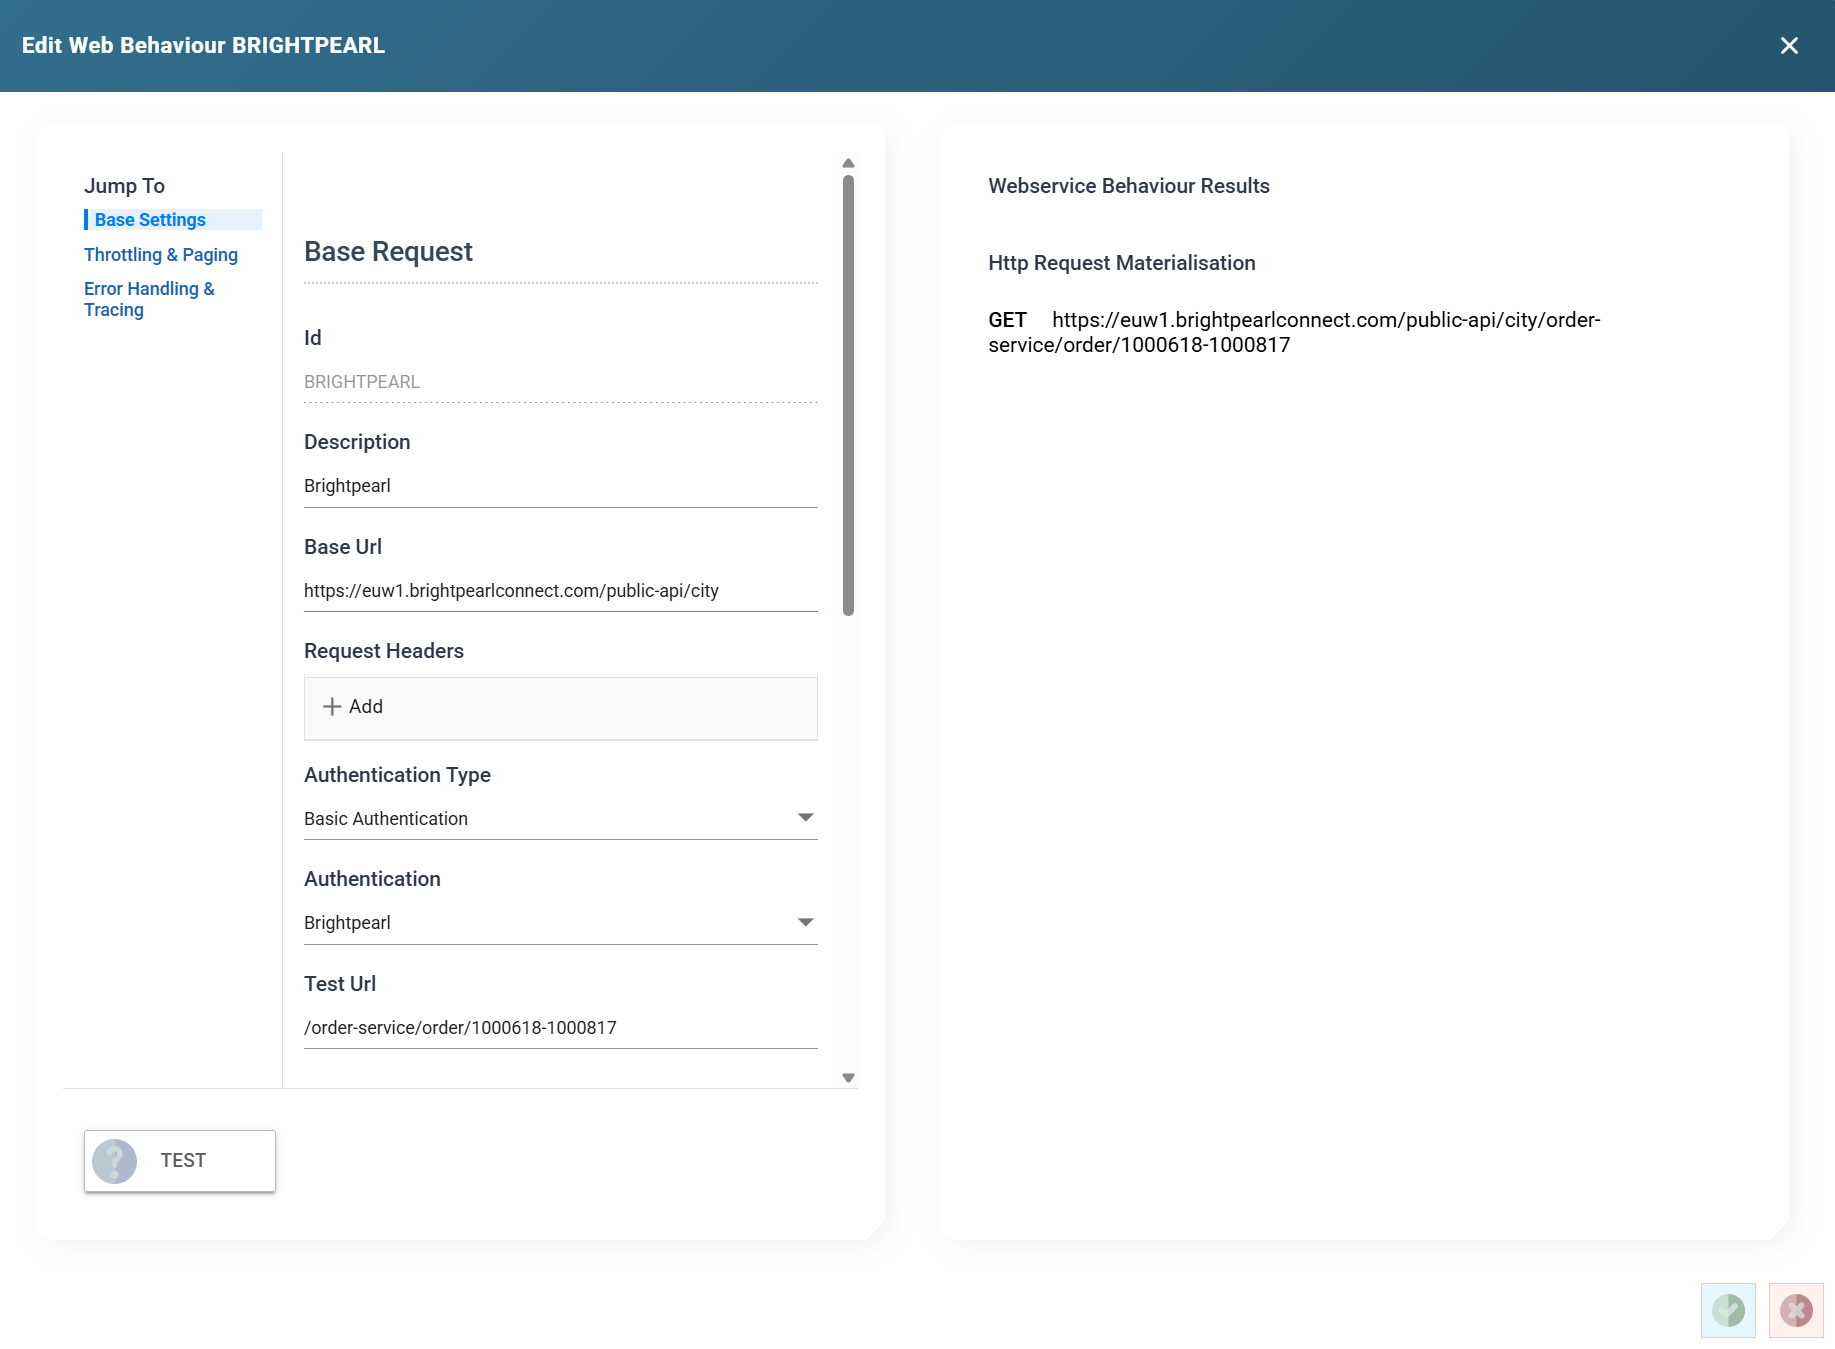Open the Authentication Brightpearl dropdown
Image resolution: width=1835 pixels, height=1349 pixels.
point(560,922)
